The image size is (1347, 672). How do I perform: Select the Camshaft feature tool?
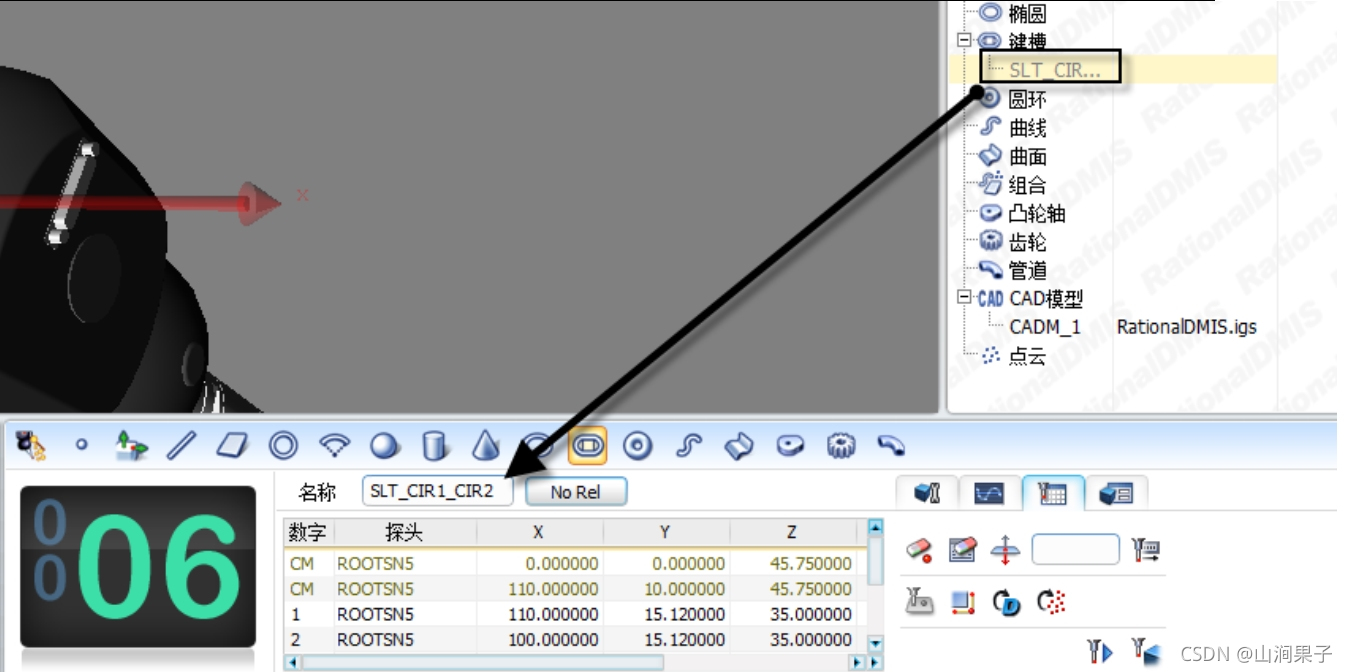tap(790, 446)
